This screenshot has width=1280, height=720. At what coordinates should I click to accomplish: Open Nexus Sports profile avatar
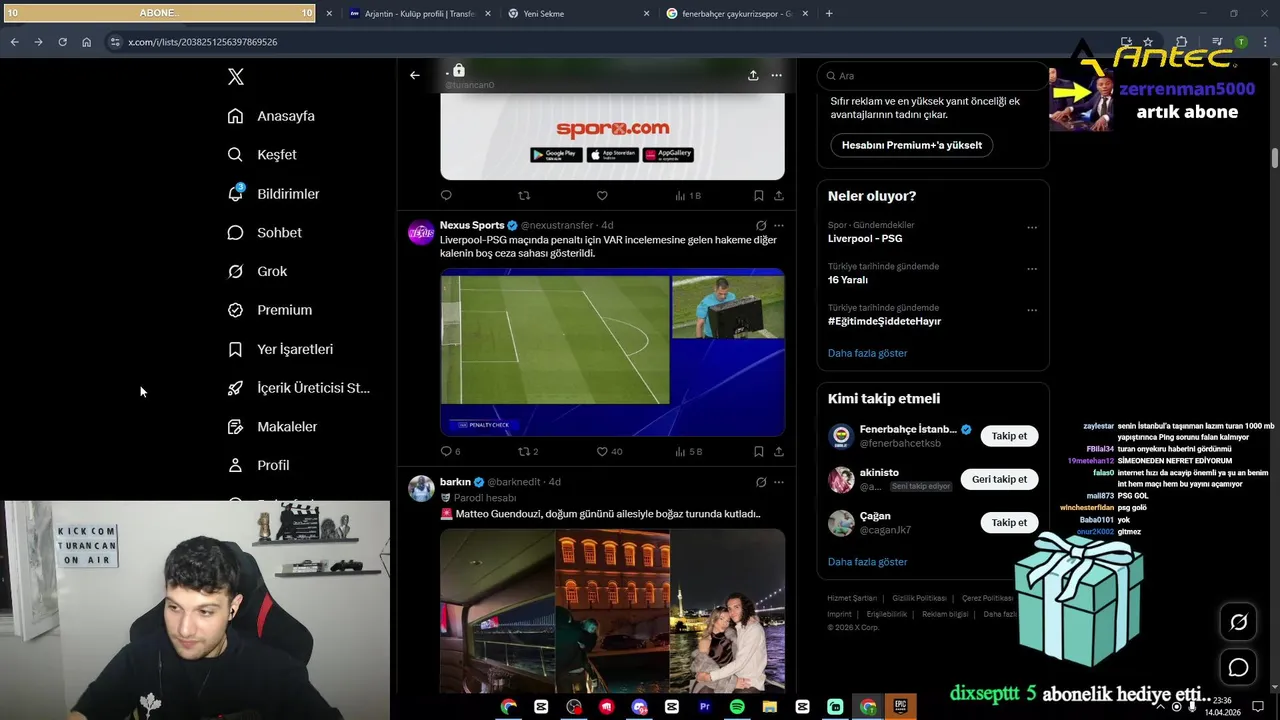point(421,233)
